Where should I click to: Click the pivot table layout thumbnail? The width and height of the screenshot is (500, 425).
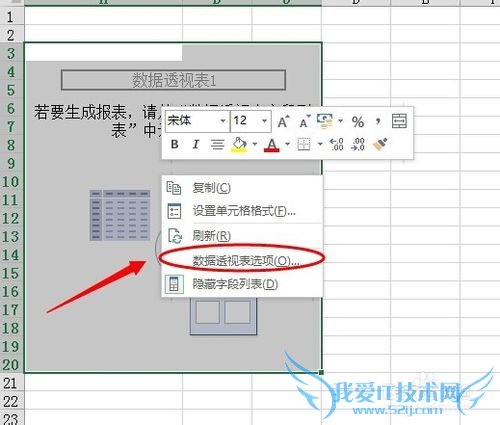click(120, 215)
